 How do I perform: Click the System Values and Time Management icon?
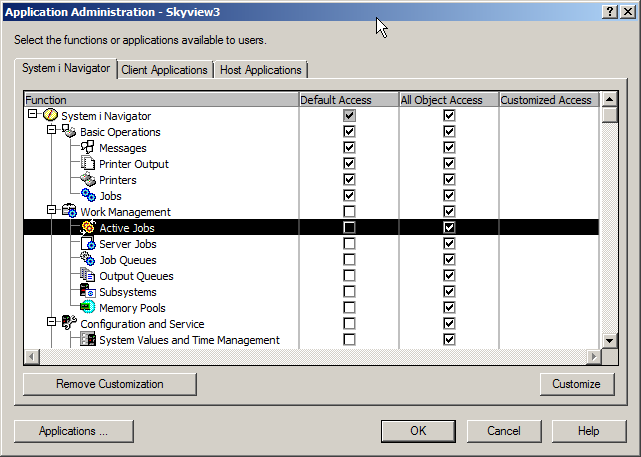click(88, 339)
